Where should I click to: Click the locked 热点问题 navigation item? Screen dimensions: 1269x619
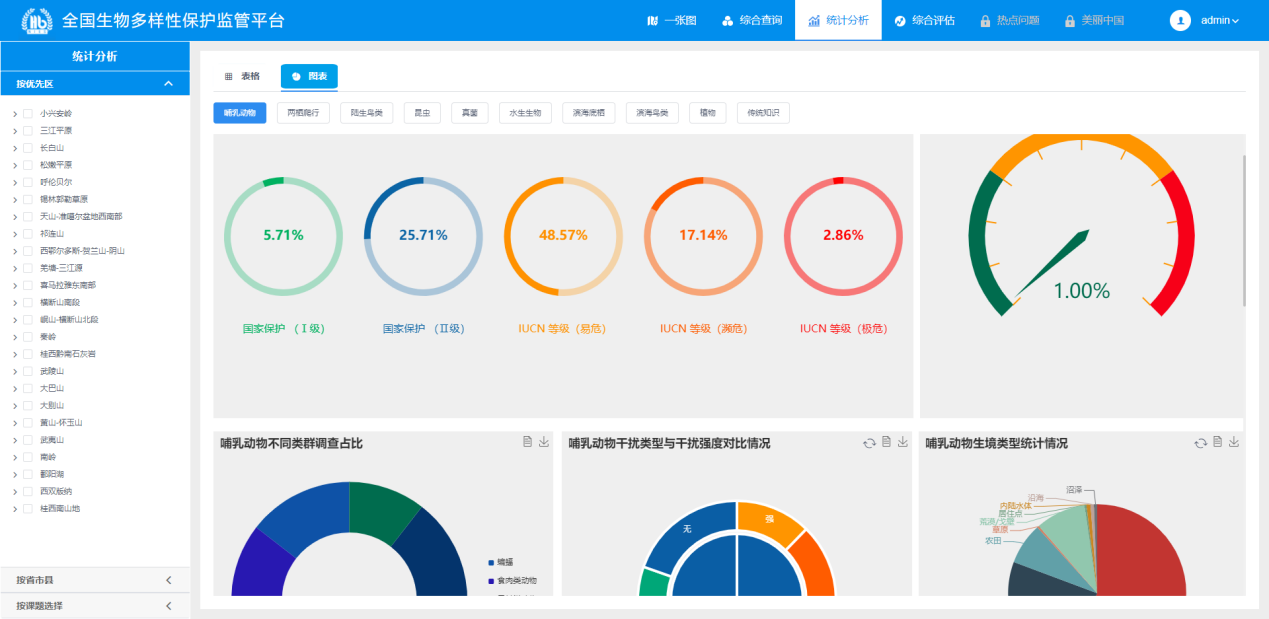click(x=1010, y=20)
